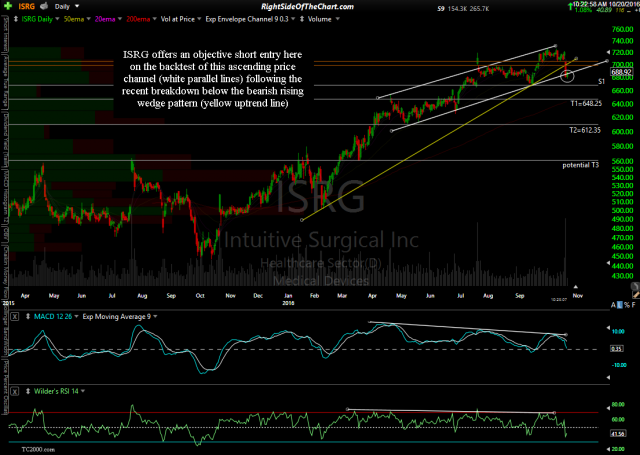Click the up-down sort arrows before ISRG Daily
This screenshot has height=455, width=640.
(x=16, y=19)
